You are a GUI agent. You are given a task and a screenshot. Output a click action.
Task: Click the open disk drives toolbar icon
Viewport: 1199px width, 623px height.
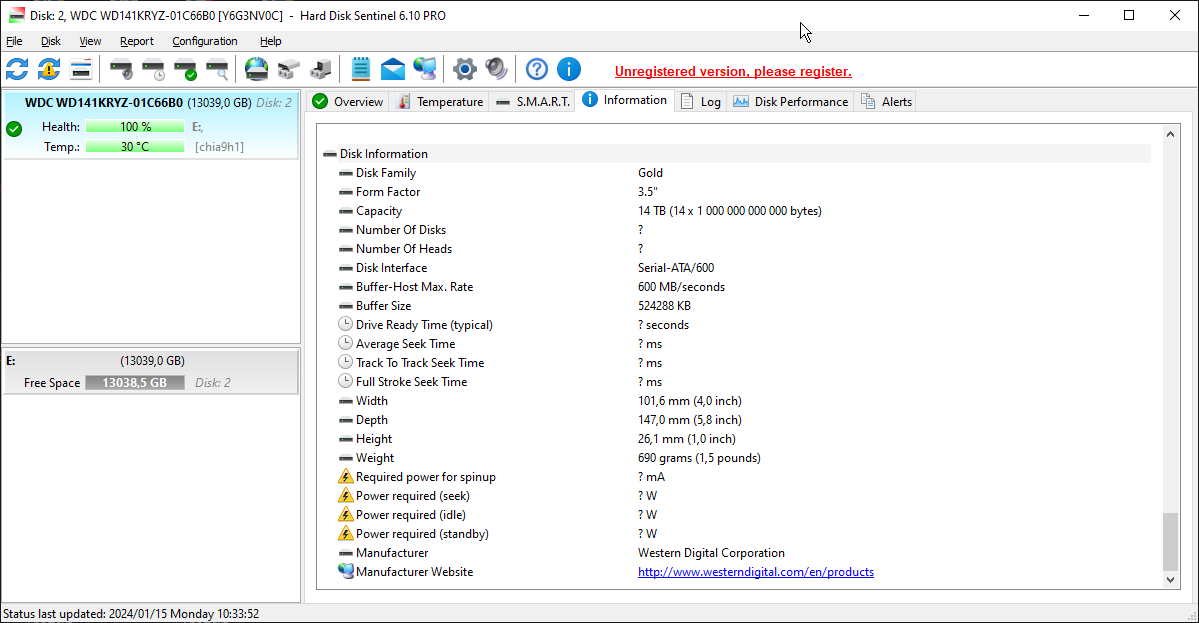(288, 70)
